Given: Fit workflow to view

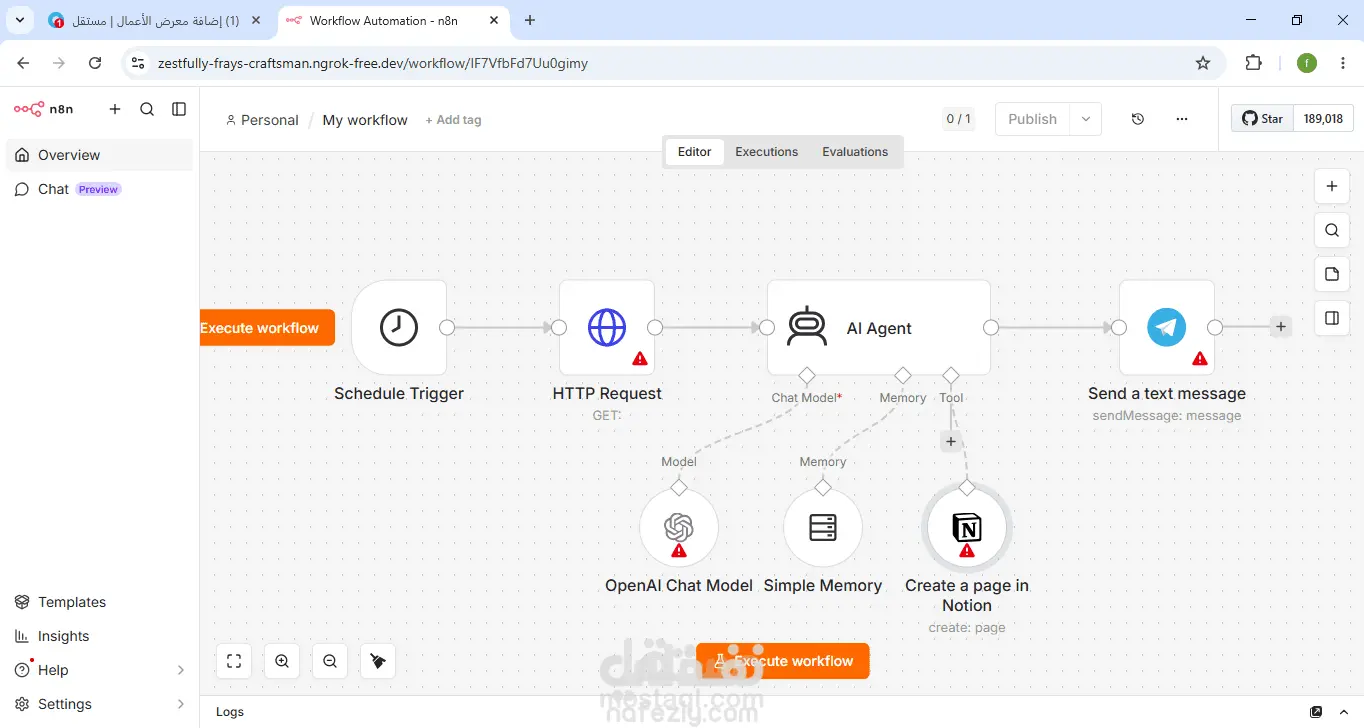Looking at the screenshot, I should click(234, 661).
